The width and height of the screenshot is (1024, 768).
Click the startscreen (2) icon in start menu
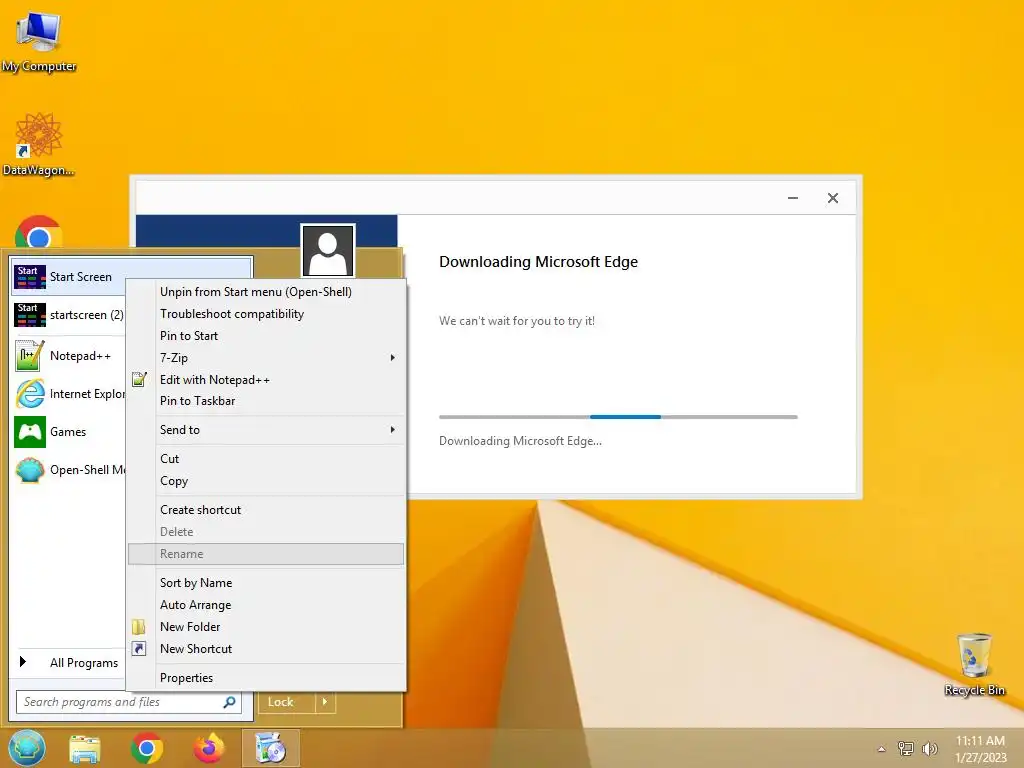tap(30, 315)
